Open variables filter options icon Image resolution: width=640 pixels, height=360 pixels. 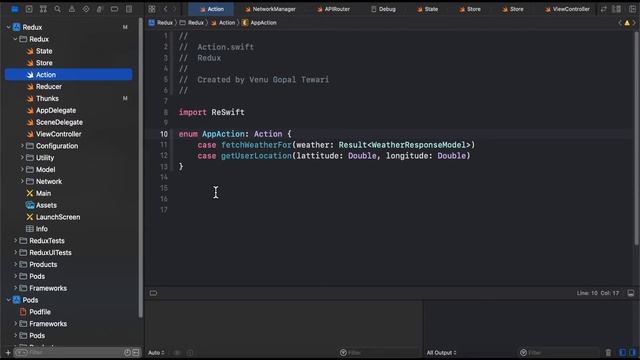click(343, 352)
